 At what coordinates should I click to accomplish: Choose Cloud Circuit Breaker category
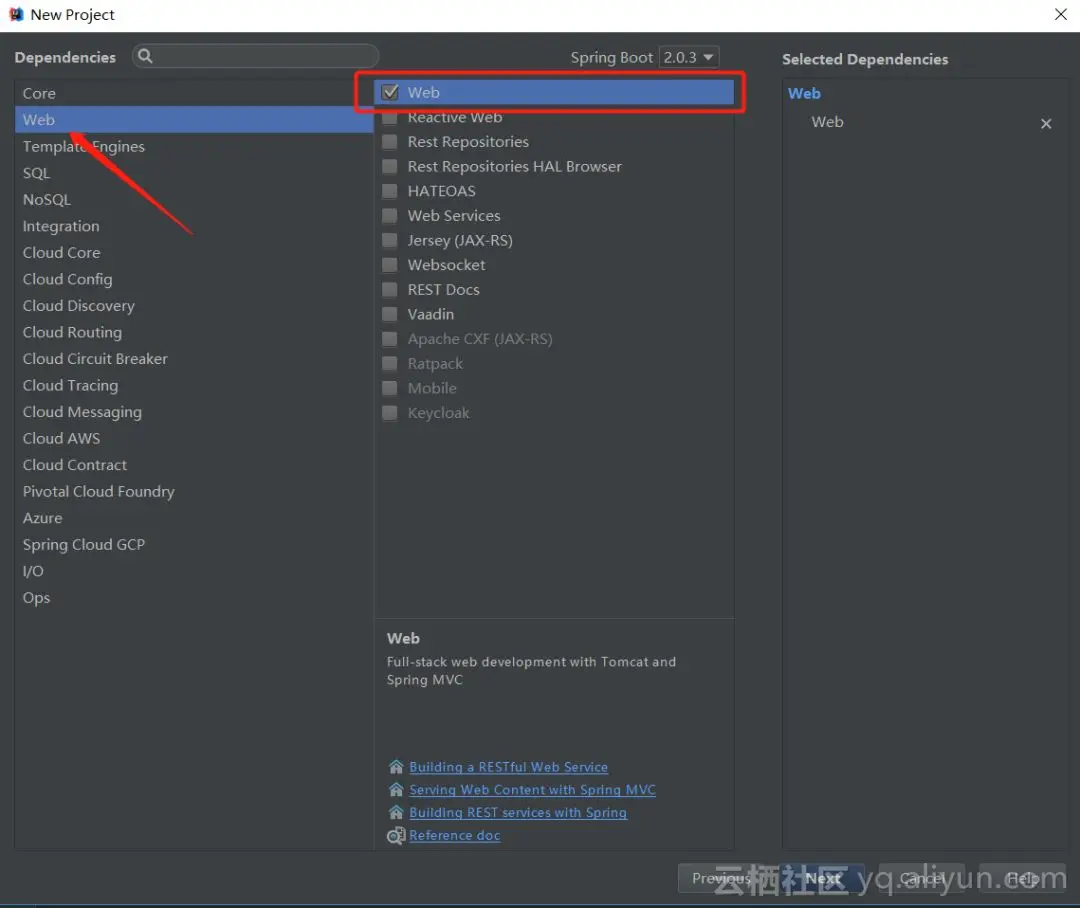194,359
